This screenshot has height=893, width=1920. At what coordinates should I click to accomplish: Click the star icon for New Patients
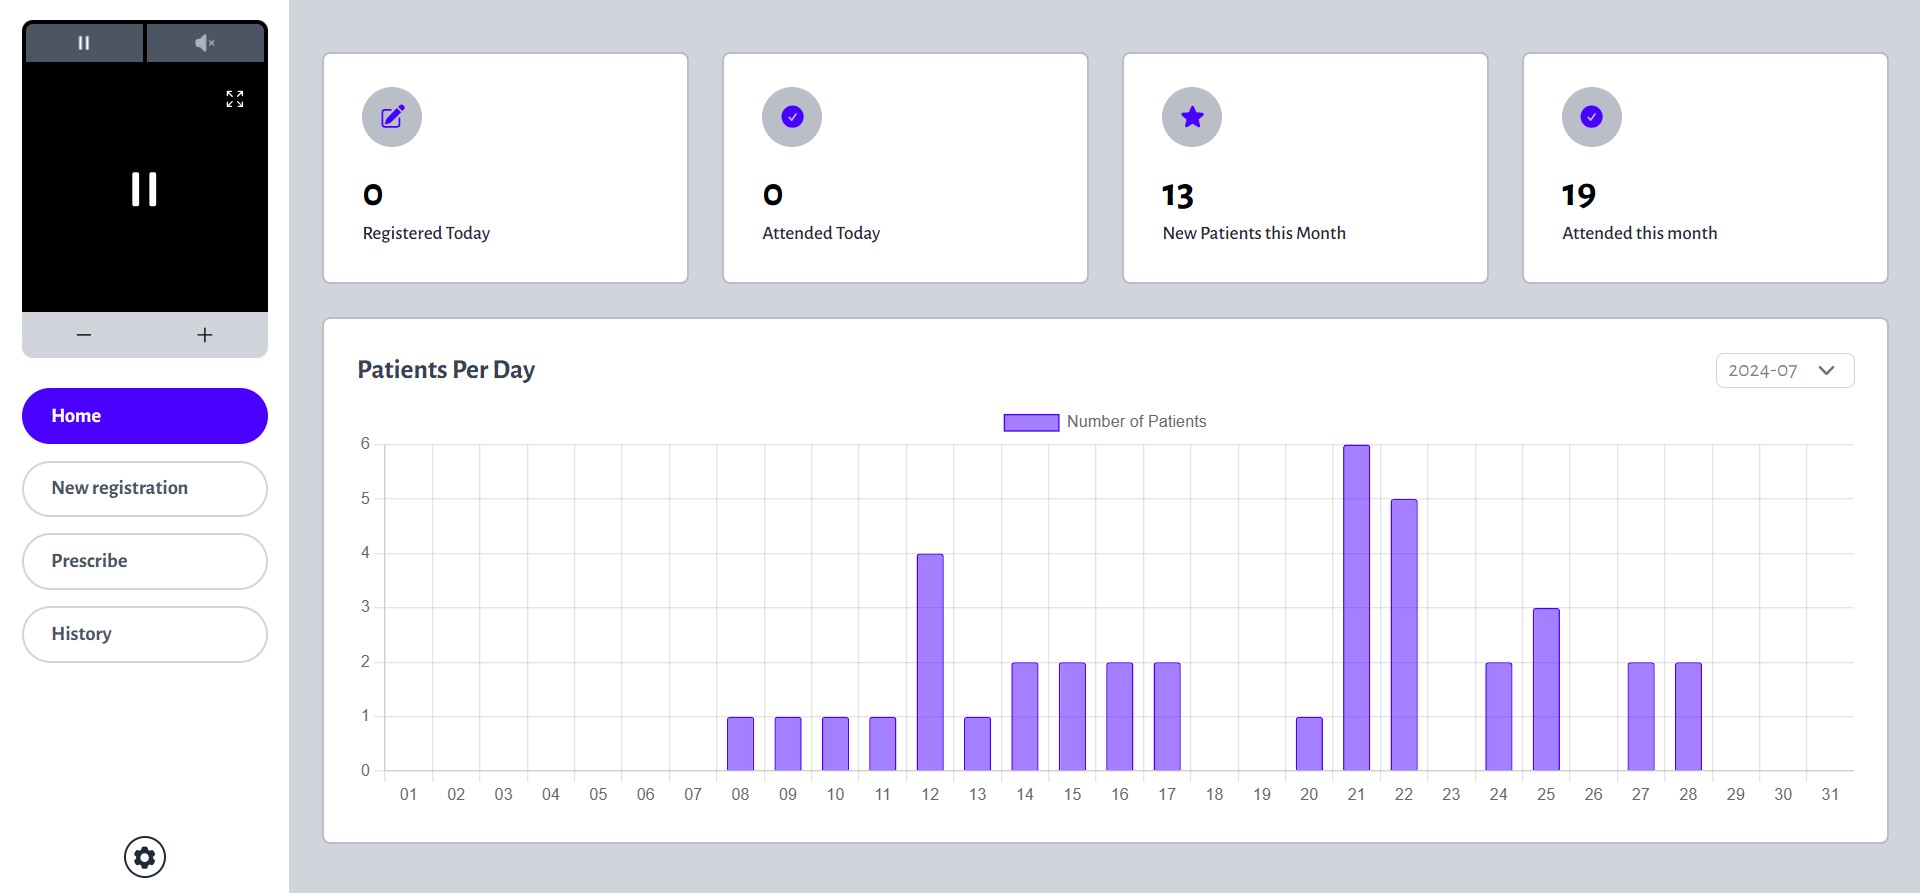1192,117
